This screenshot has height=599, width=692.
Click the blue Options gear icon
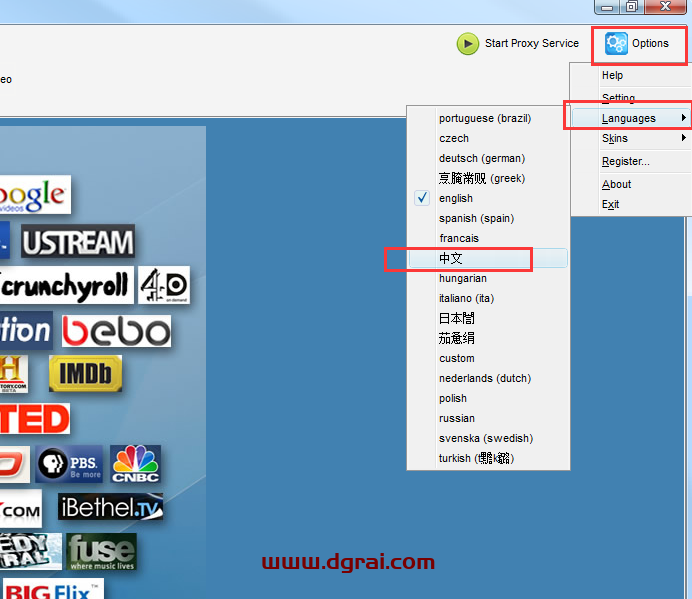[x=617, y=44]
